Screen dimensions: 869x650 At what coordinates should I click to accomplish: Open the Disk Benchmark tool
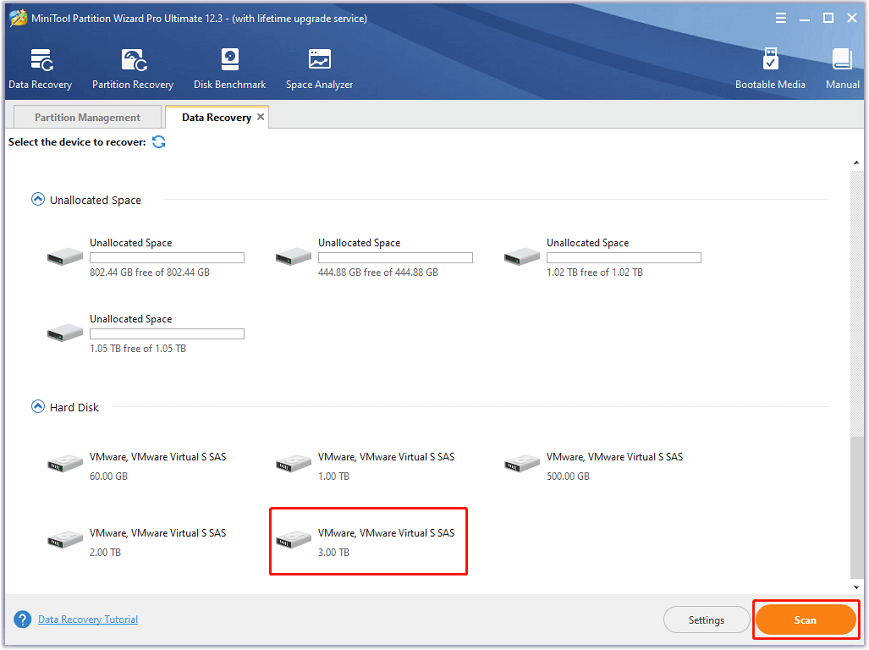(229, 69)
